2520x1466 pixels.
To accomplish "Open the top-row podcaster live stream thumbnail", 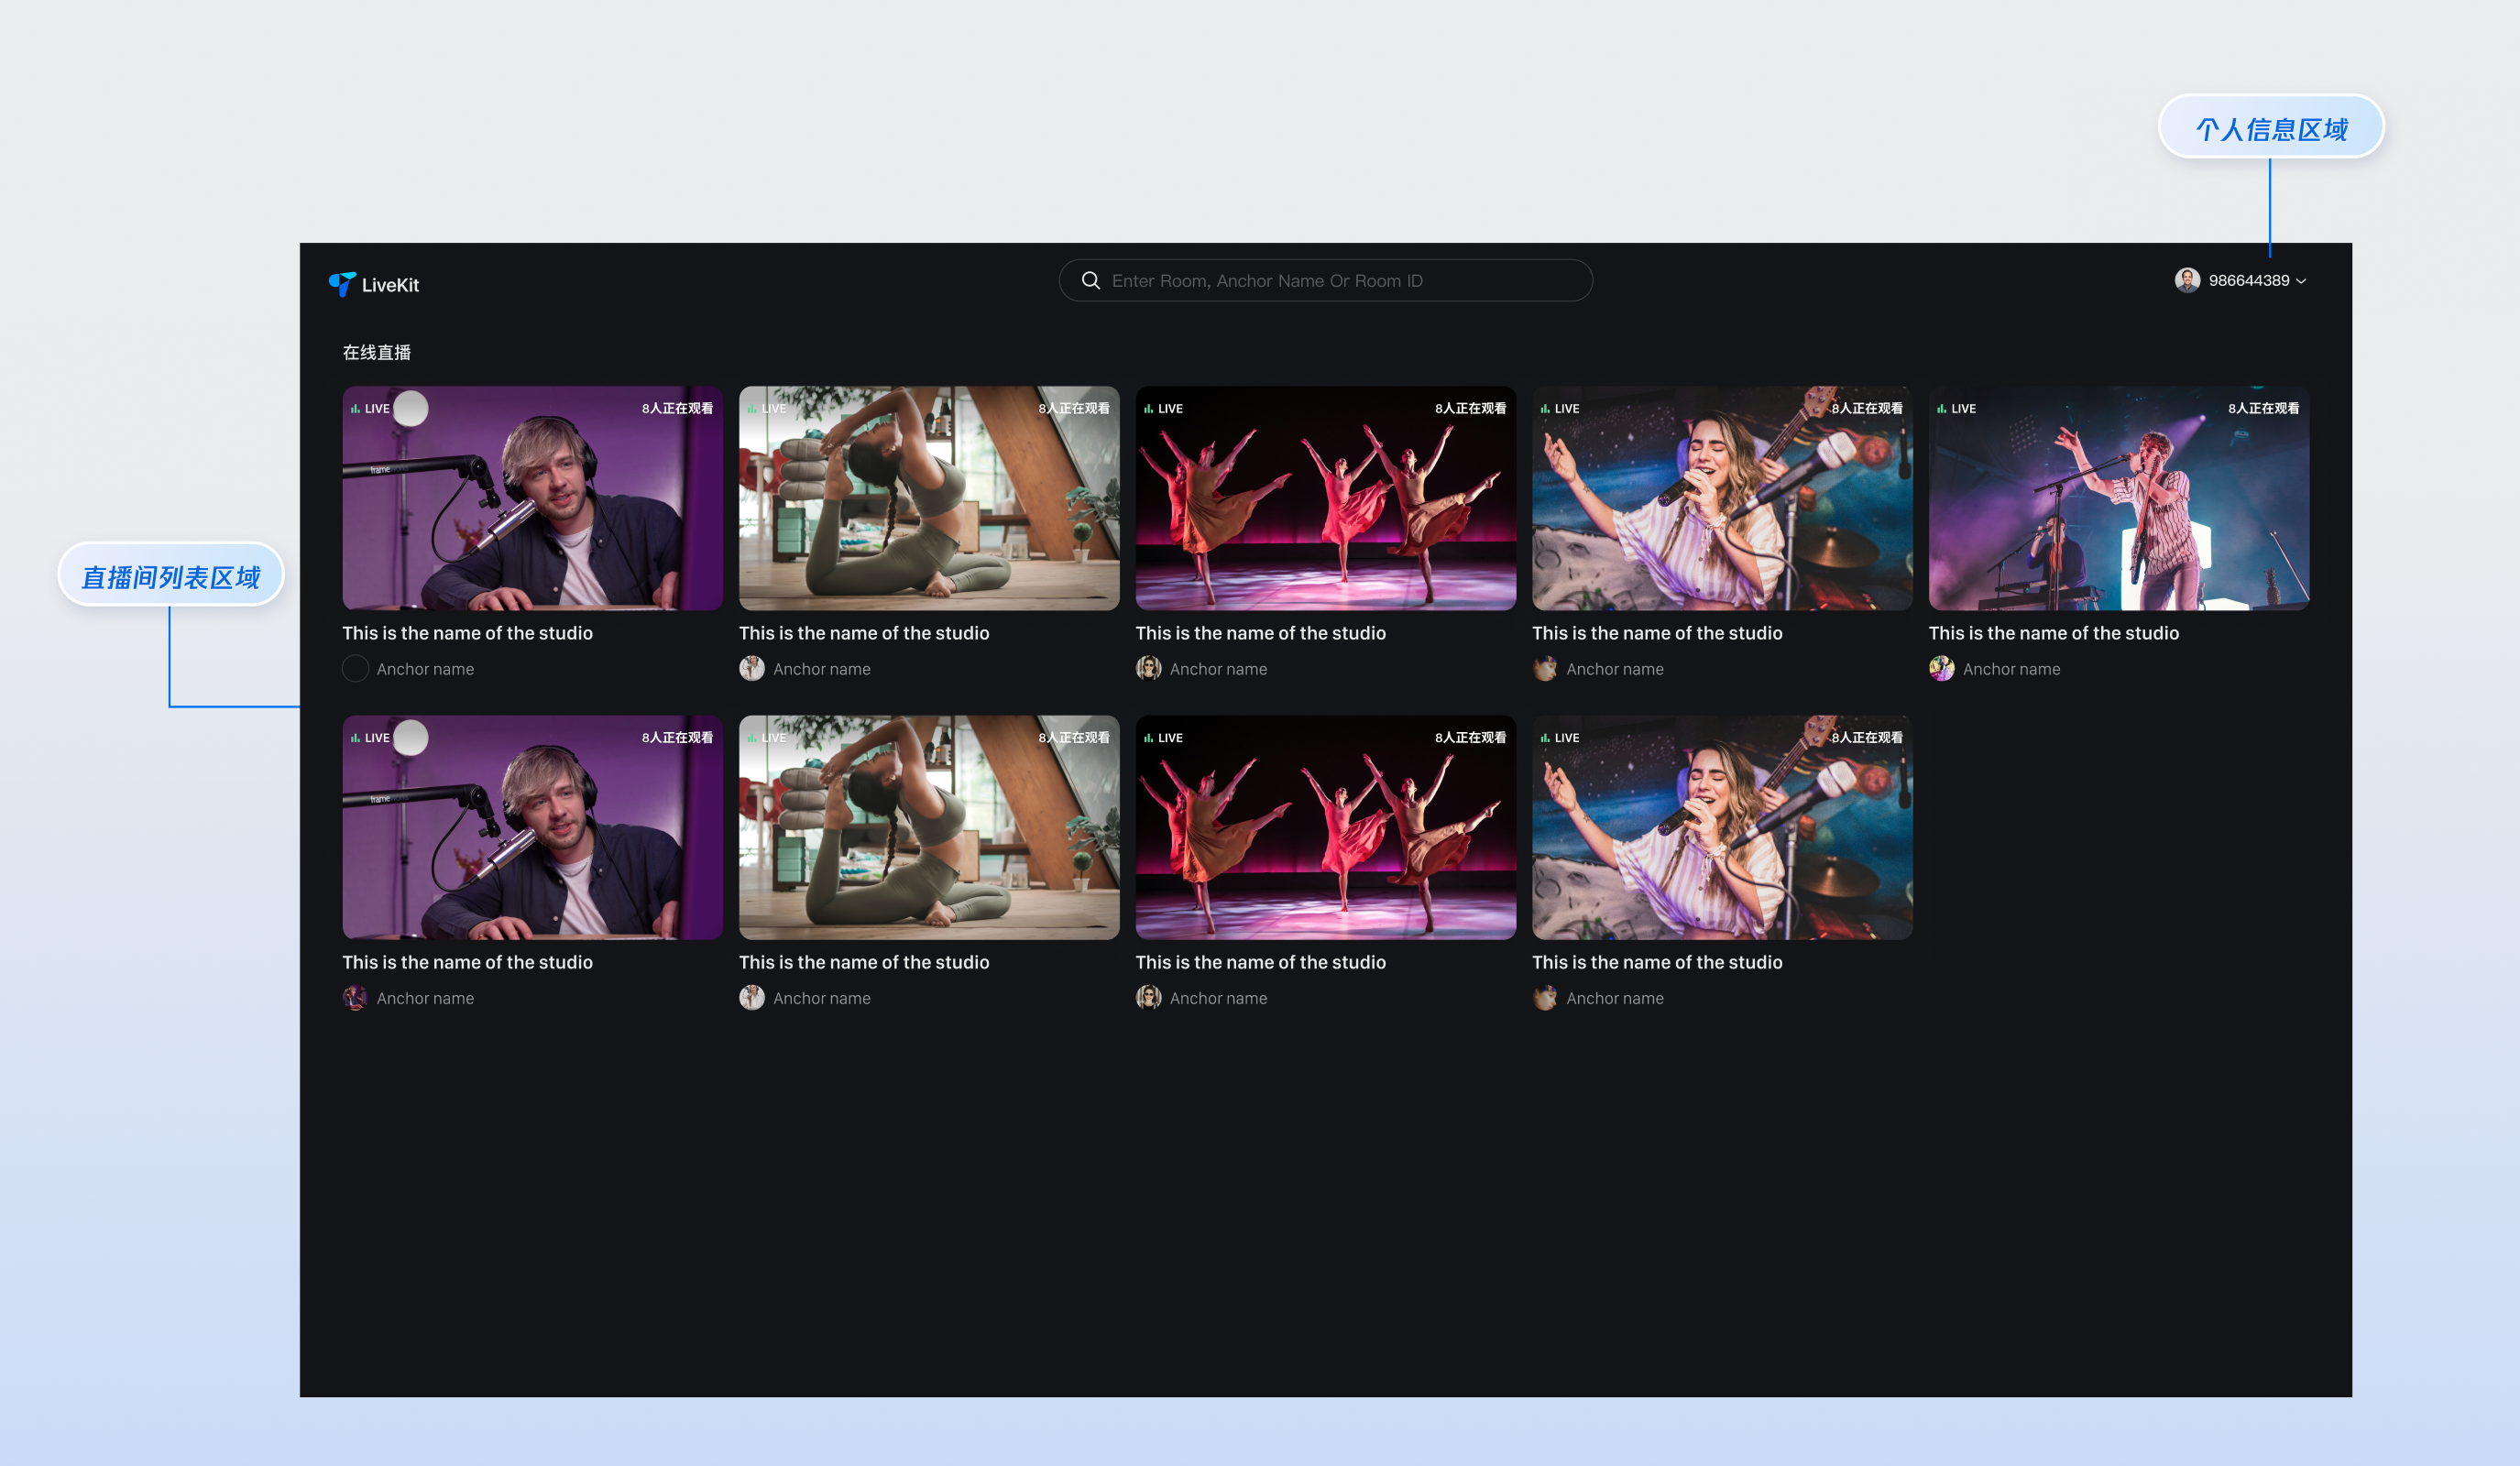I will click(x=532, y=498).
